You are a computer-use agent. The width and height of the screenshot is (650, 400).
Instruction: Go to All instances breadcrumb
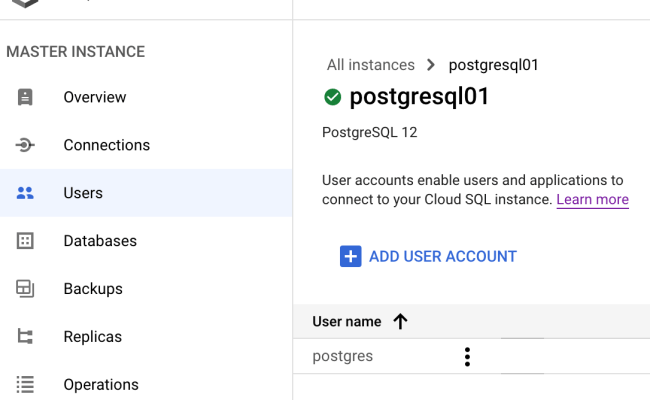(x=371, y=65)
